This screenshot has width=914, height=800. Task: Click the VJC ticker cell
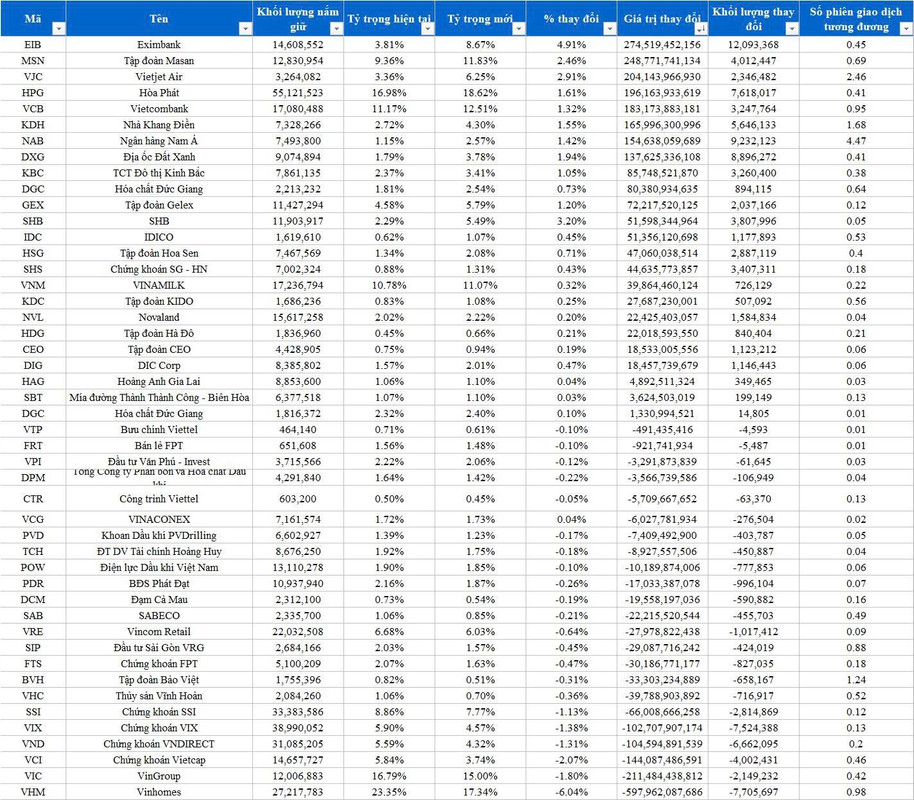pyautogui.click(x=33, y=77)
